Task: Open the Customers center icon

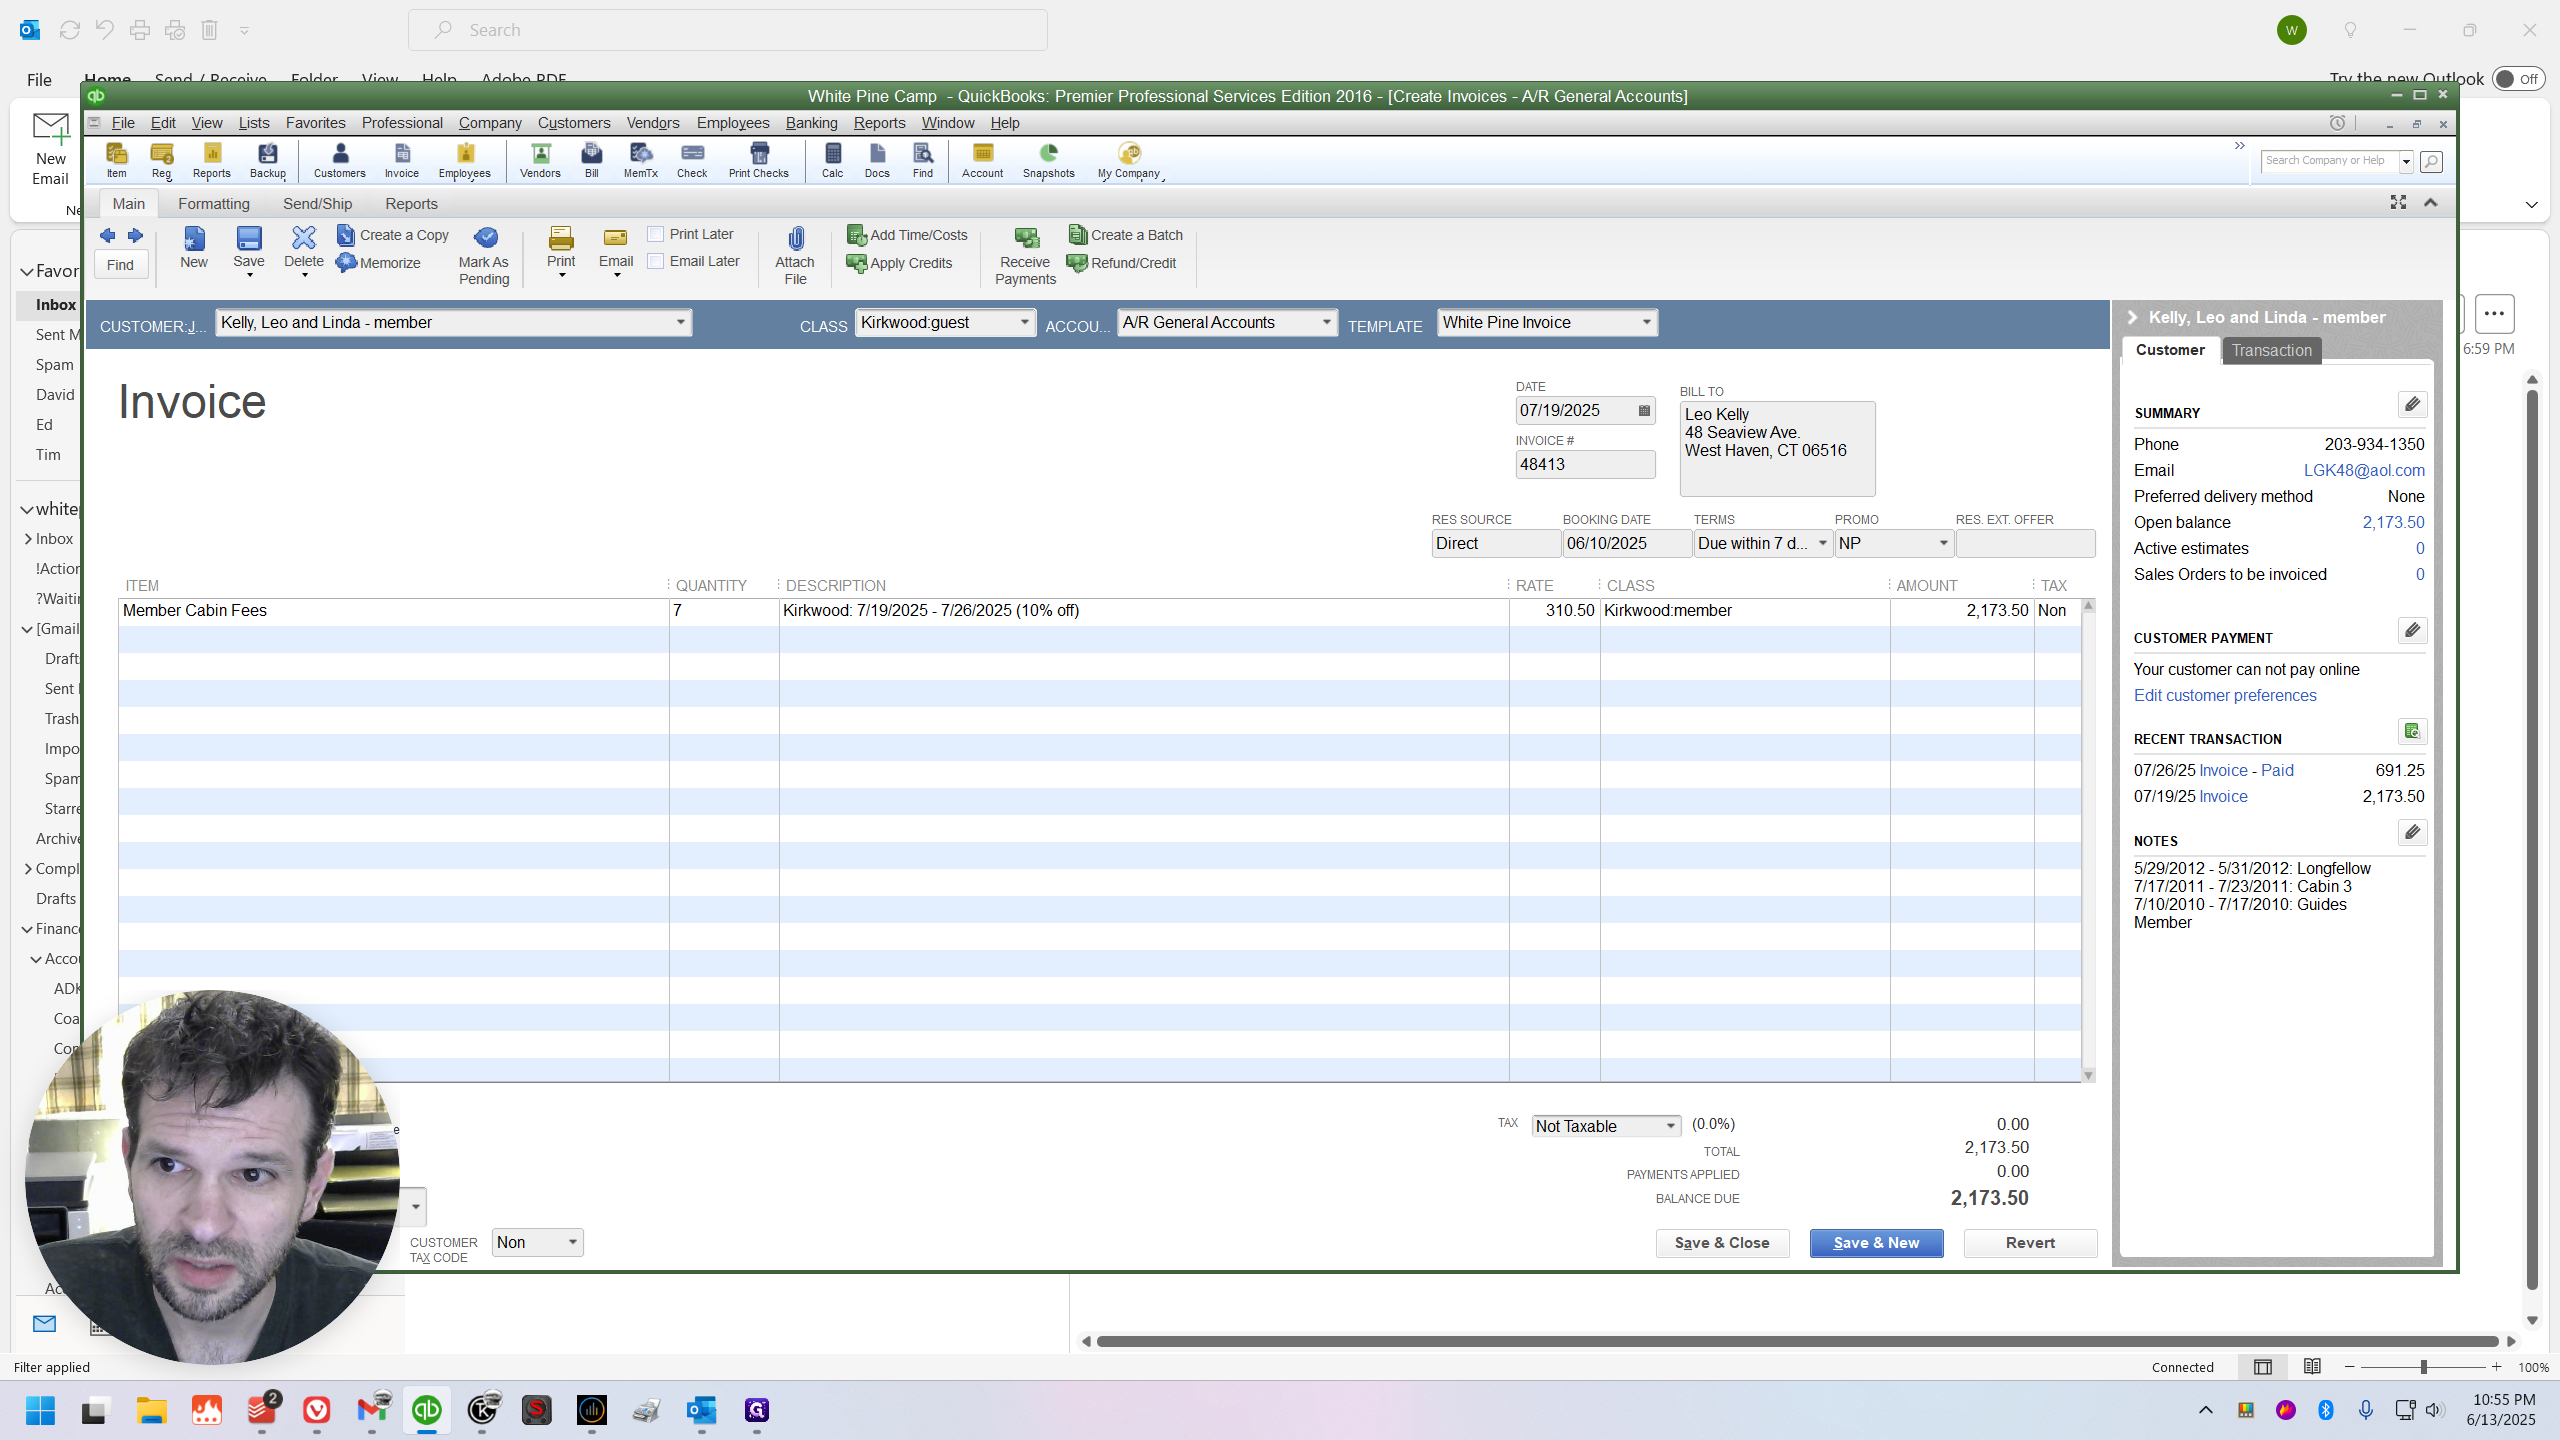Action: click(340, 160)
